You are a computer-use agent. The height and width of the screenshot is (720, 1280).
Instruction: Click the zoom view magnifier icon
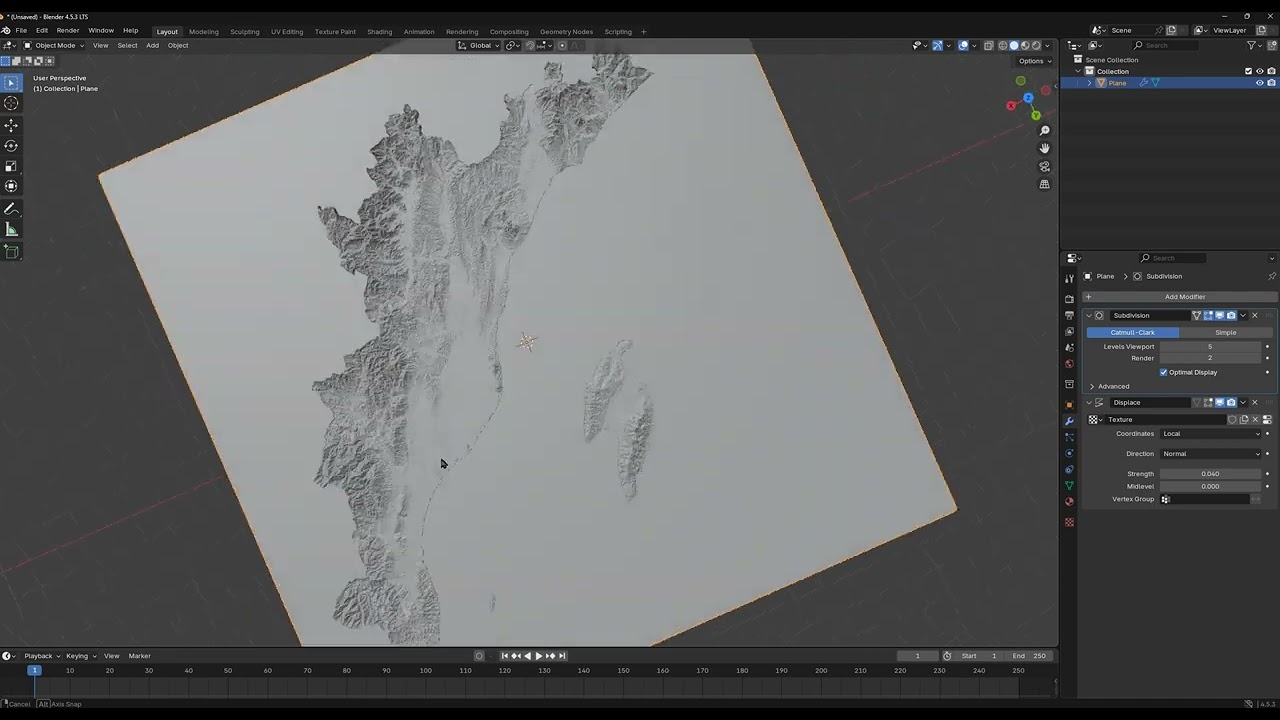click(1044, 131)
